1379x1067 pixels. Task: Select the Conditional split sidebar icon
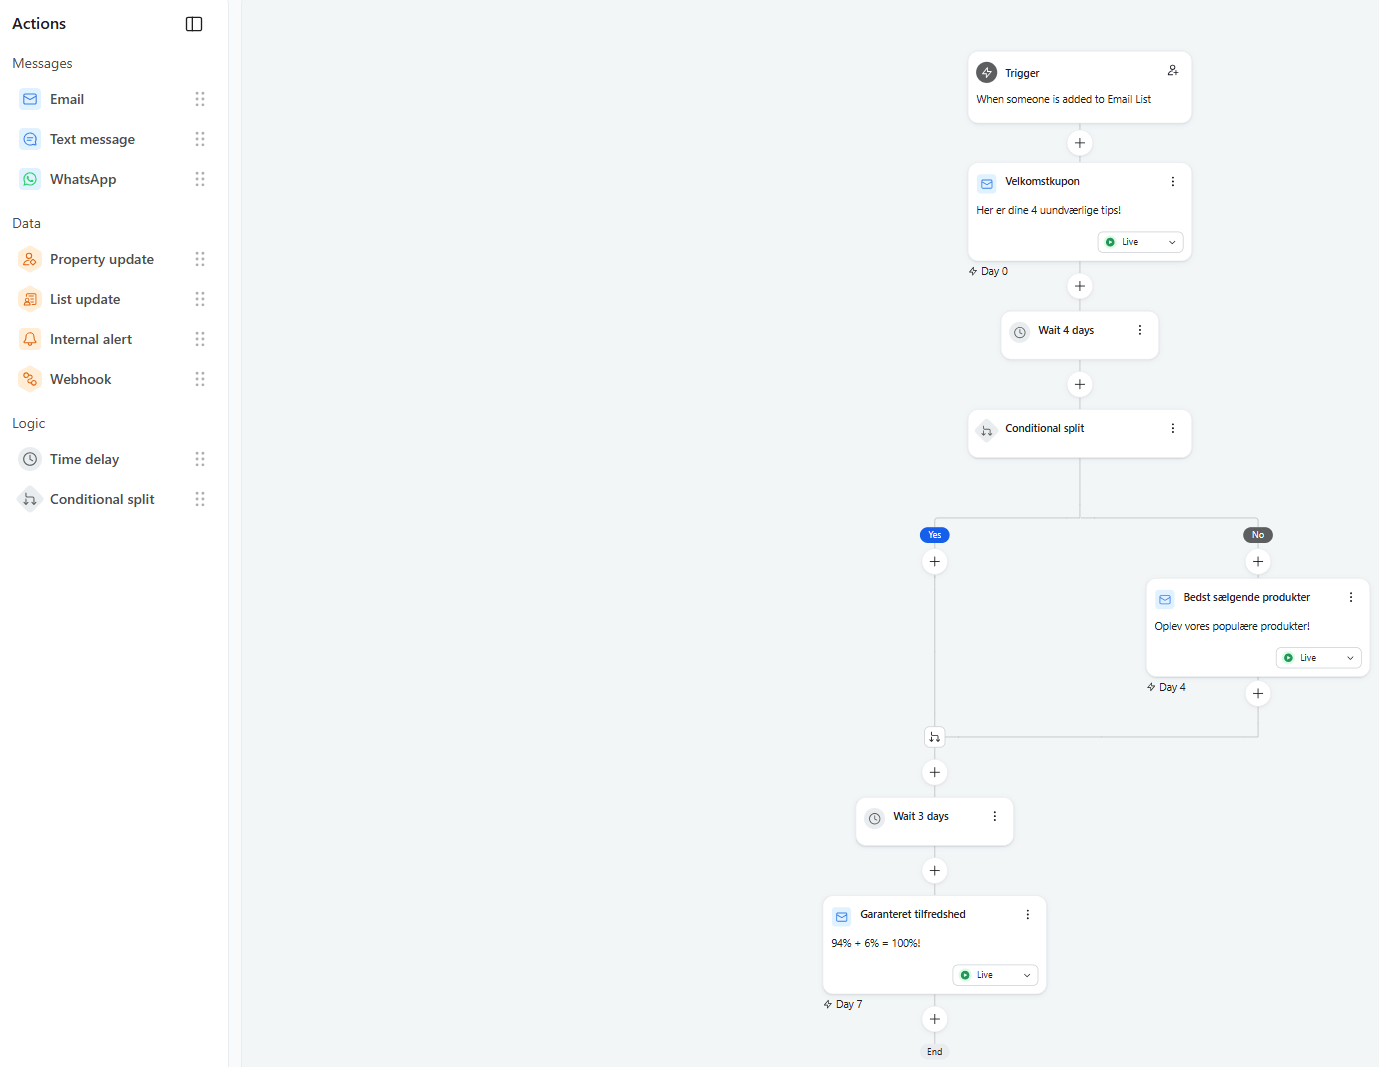pyautogui.click(x=30, y=499)
